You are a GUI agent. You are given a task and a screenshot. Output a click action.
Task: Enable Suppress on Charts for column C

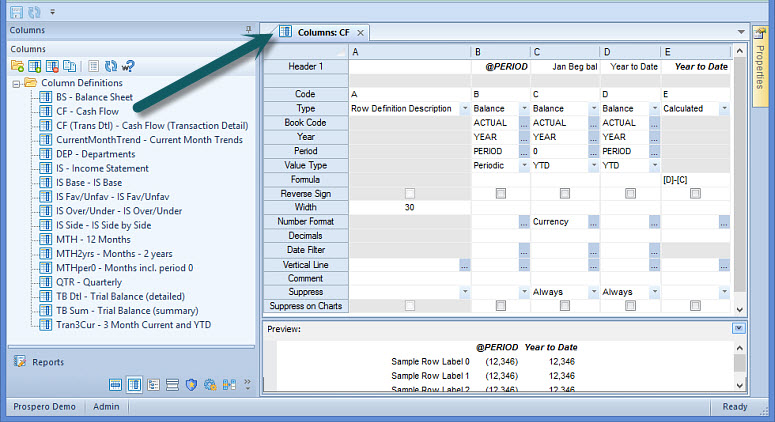(x=564, y=305)
